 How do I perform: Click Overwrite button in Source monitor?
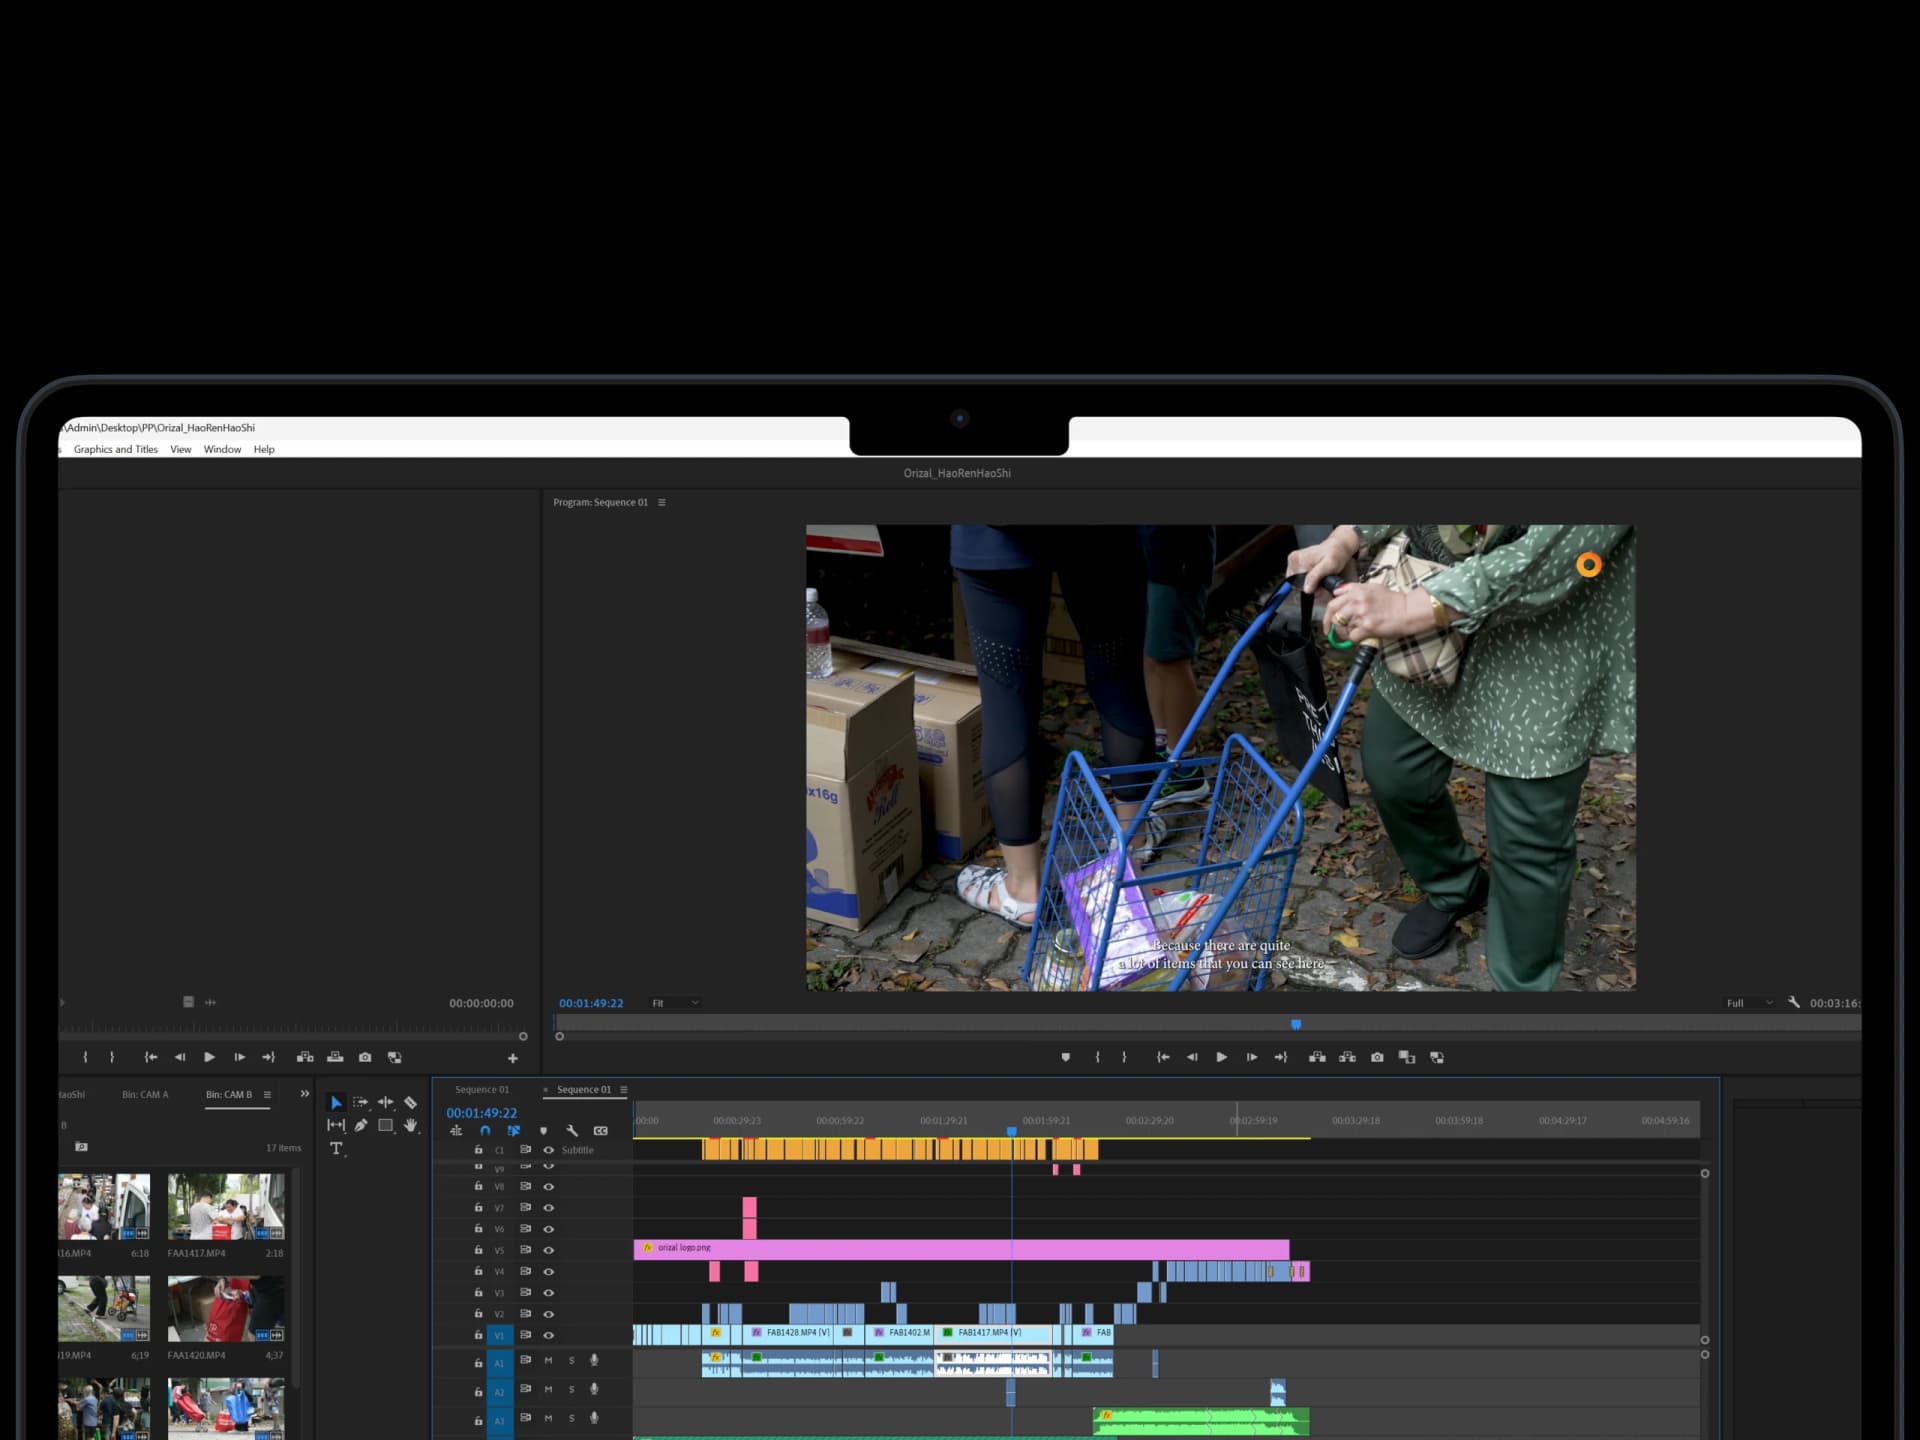(x=335, y=1057)
